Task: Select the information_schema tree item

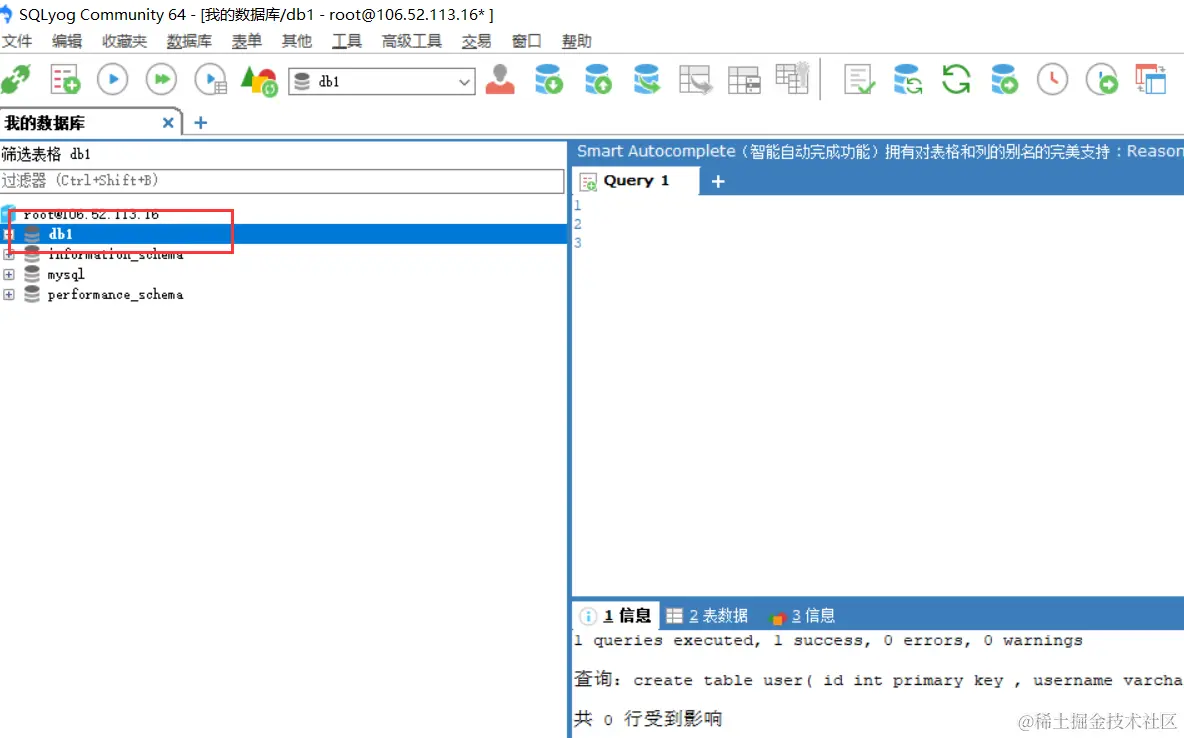Action: [116, 255]
